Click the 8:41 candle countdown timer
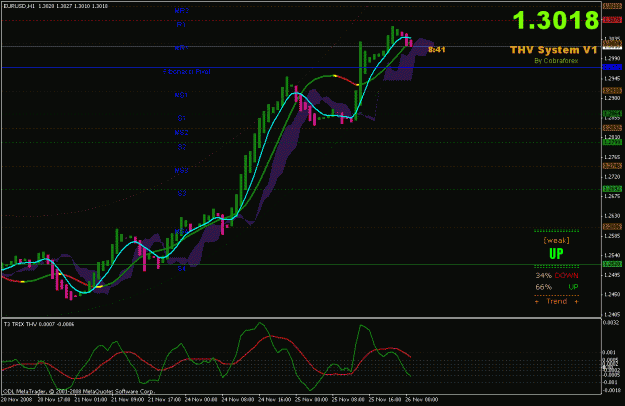625x406 pixels. click(436, 49)
